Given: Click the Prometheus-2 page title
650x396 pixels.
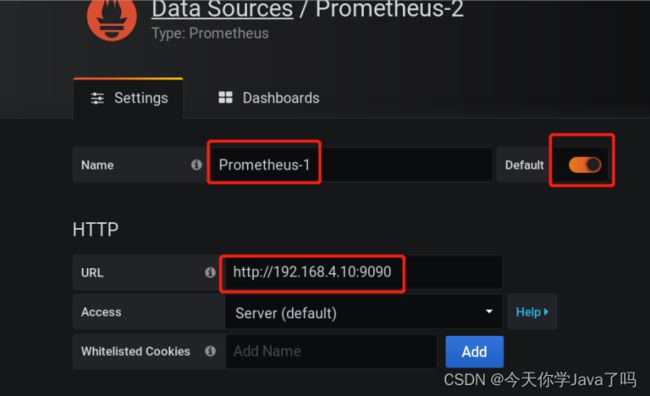Looking at the screenshot, I should click(390, 9).
